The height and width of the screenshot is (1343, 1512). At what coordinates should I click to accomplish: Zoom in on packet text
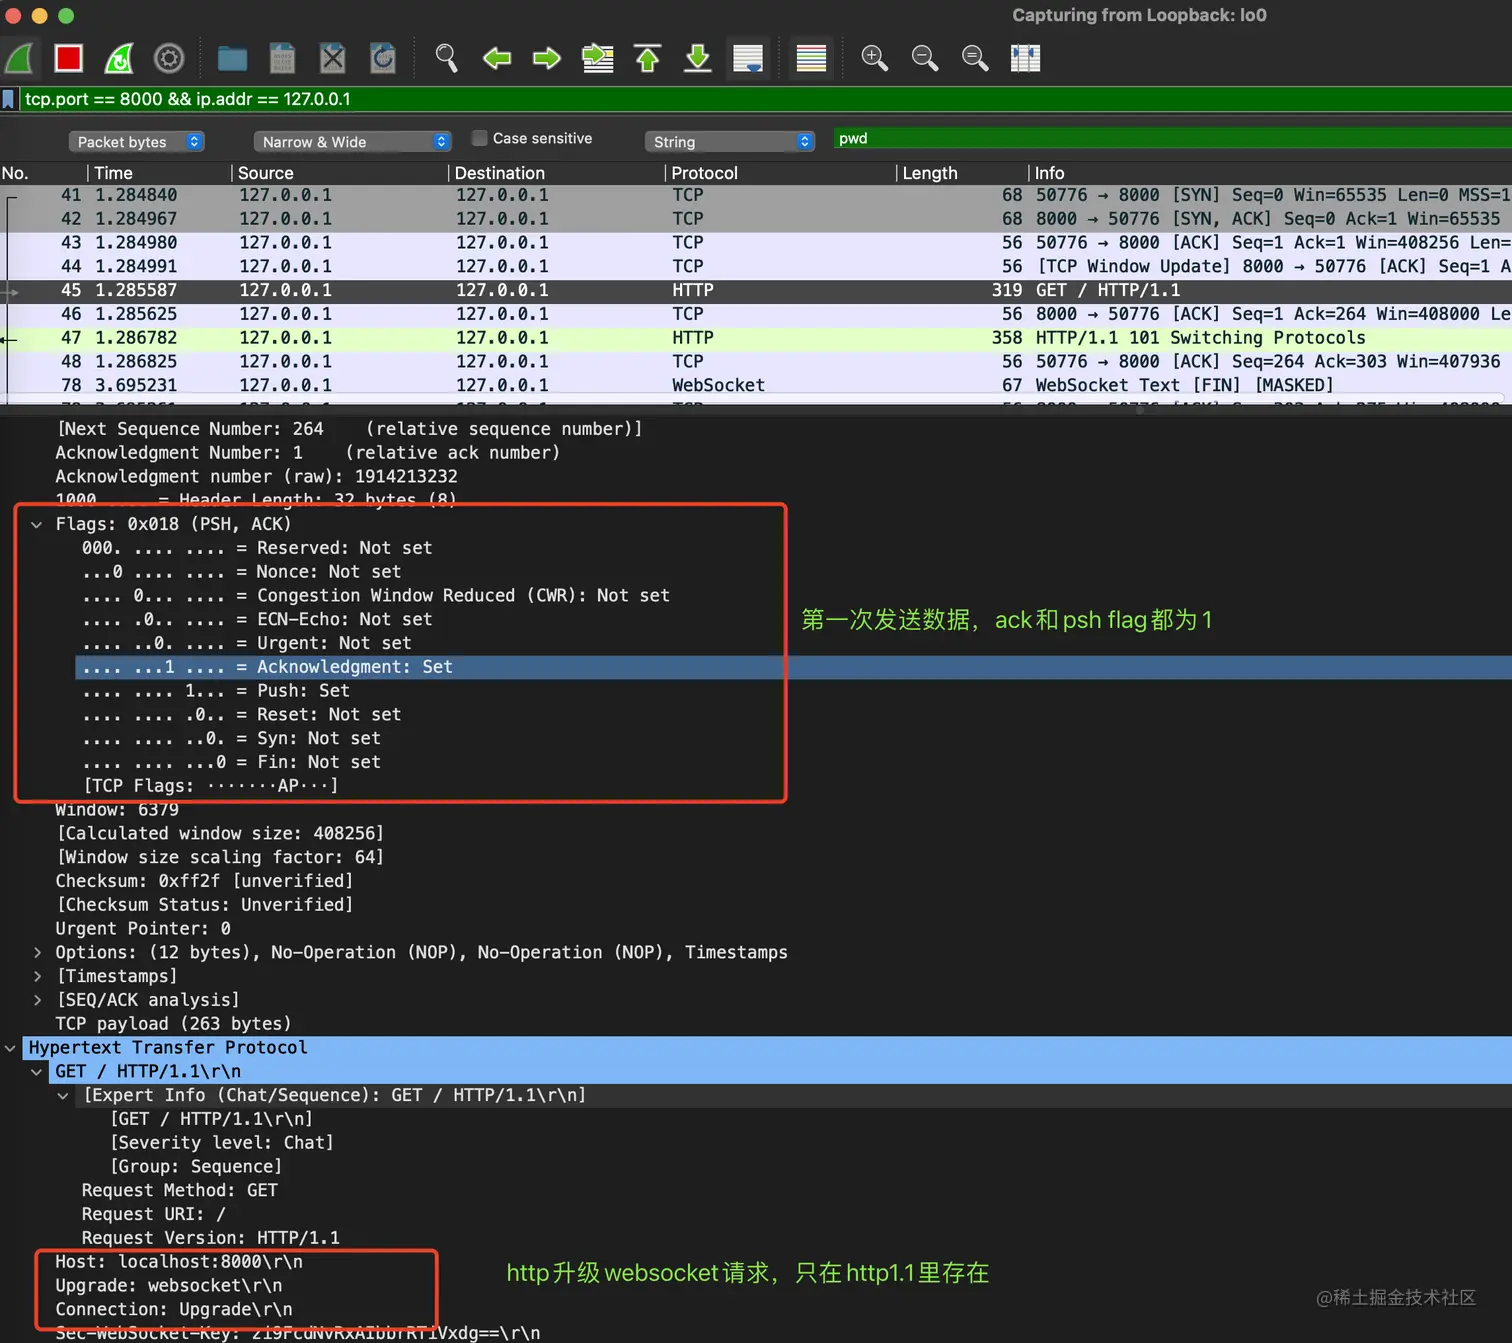click(x=875, y=58)
